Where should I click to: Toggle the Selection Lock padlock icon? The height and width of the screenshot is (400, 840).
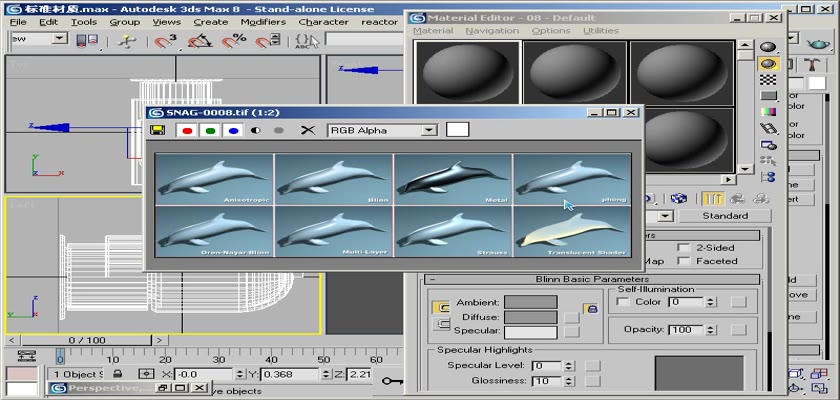pyautogui.click(x=117, y=374)
